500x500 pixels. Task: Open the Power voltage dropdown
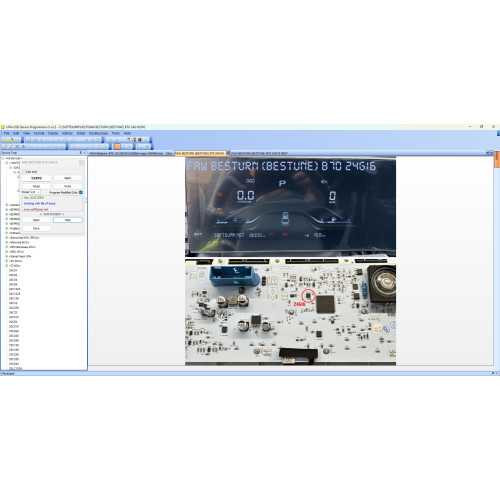pos(35,192)
